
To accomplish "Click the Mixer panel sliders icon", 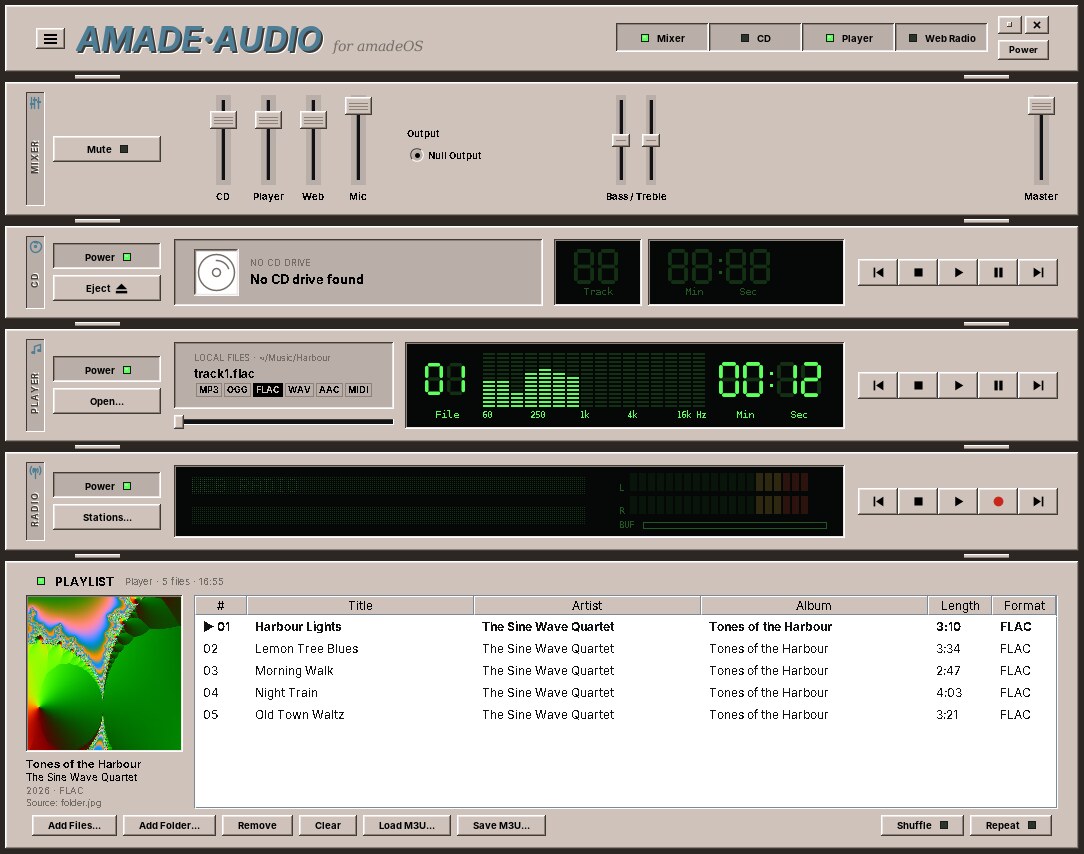I will point(35,103).
